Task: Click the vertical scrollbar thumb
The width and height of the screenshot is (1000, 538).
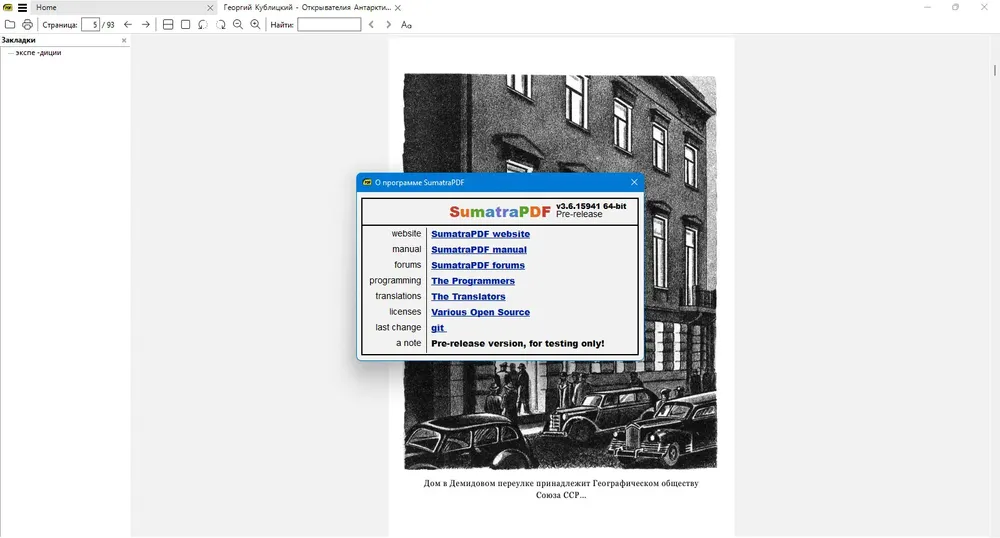Action: coord(994,69)
